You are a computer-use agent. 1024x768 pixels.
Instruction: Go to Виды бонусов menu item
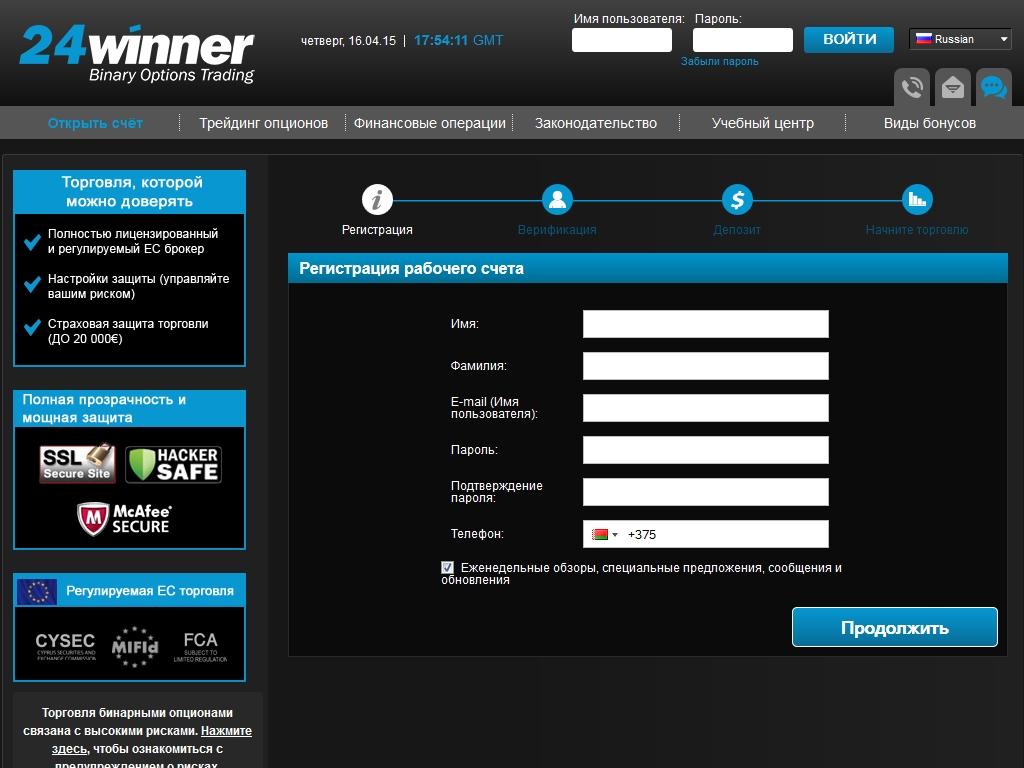click(929, 123)
